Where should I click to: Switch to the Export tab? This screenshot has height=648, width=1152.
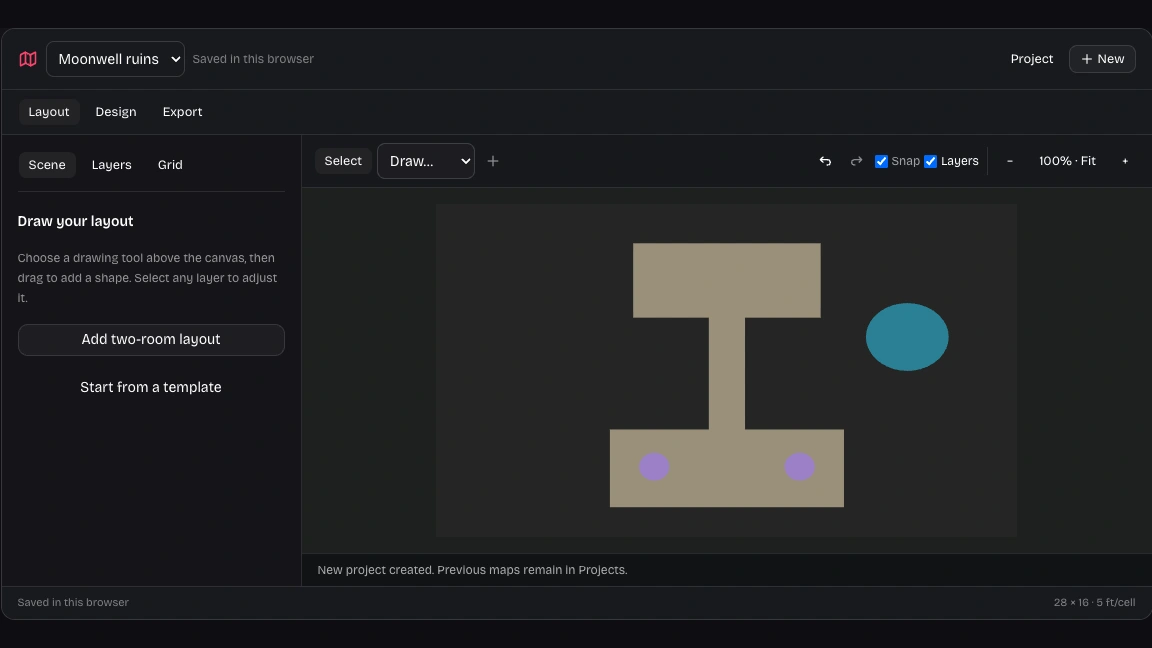coord(182,112)
